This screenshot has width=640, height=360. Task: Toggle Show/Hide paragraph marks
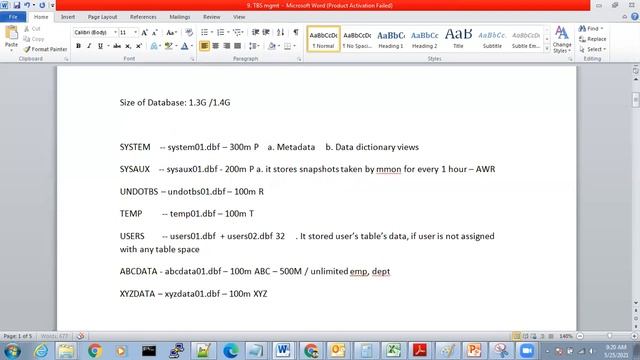tap(296, 32)
